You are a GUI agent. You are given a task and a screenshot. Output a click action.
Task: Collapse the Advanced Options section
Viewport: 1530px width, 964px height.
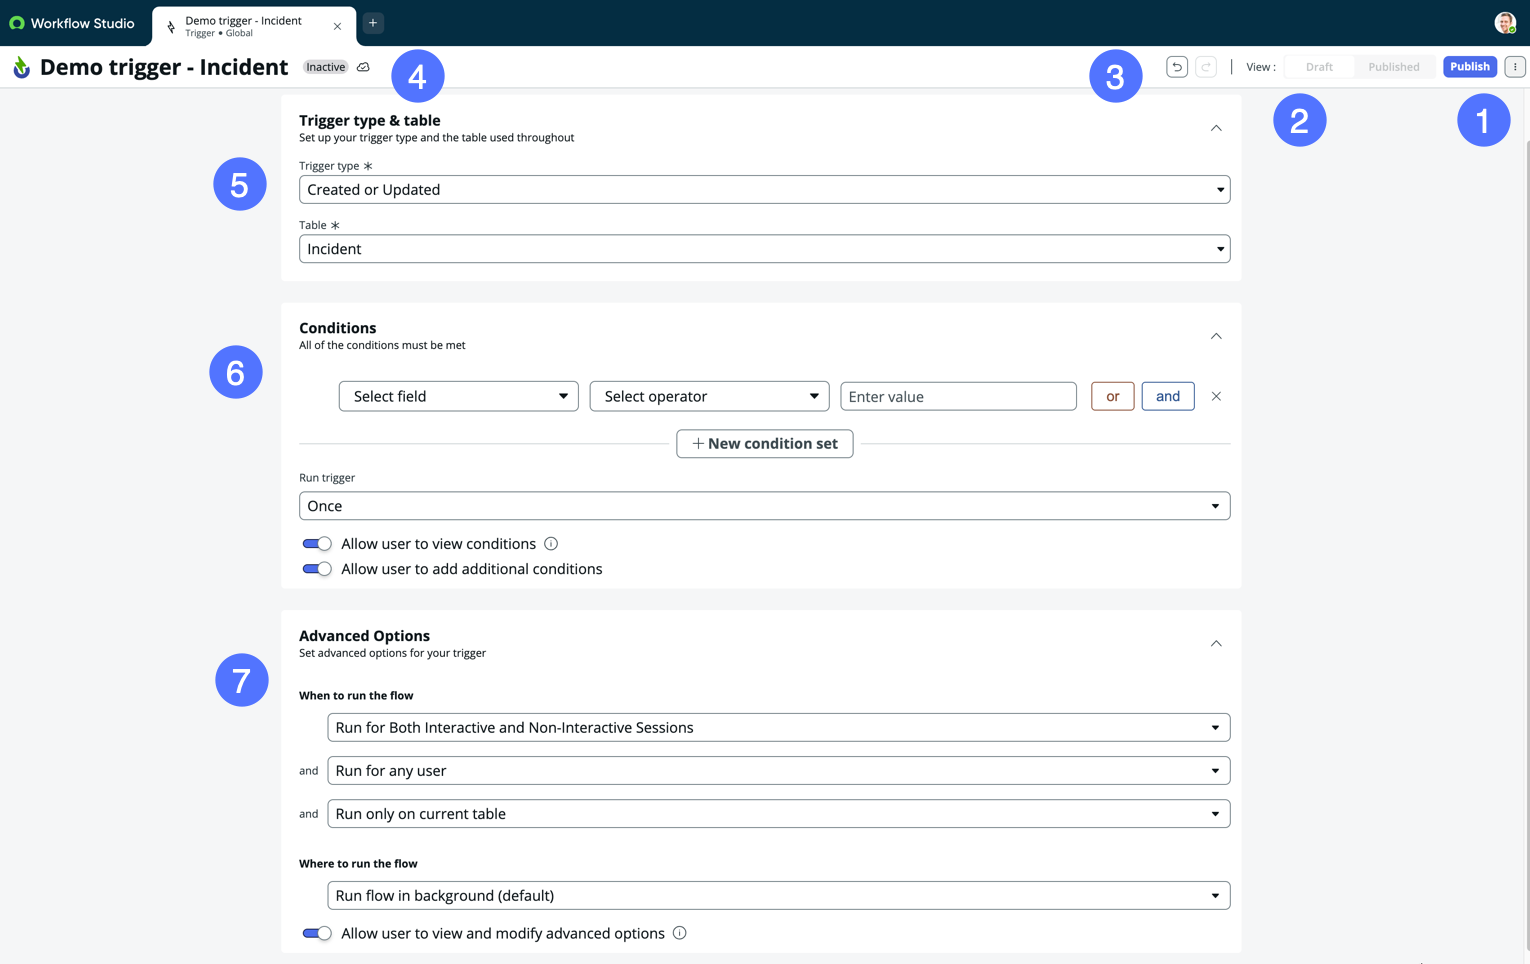[x=1216, y=644]
